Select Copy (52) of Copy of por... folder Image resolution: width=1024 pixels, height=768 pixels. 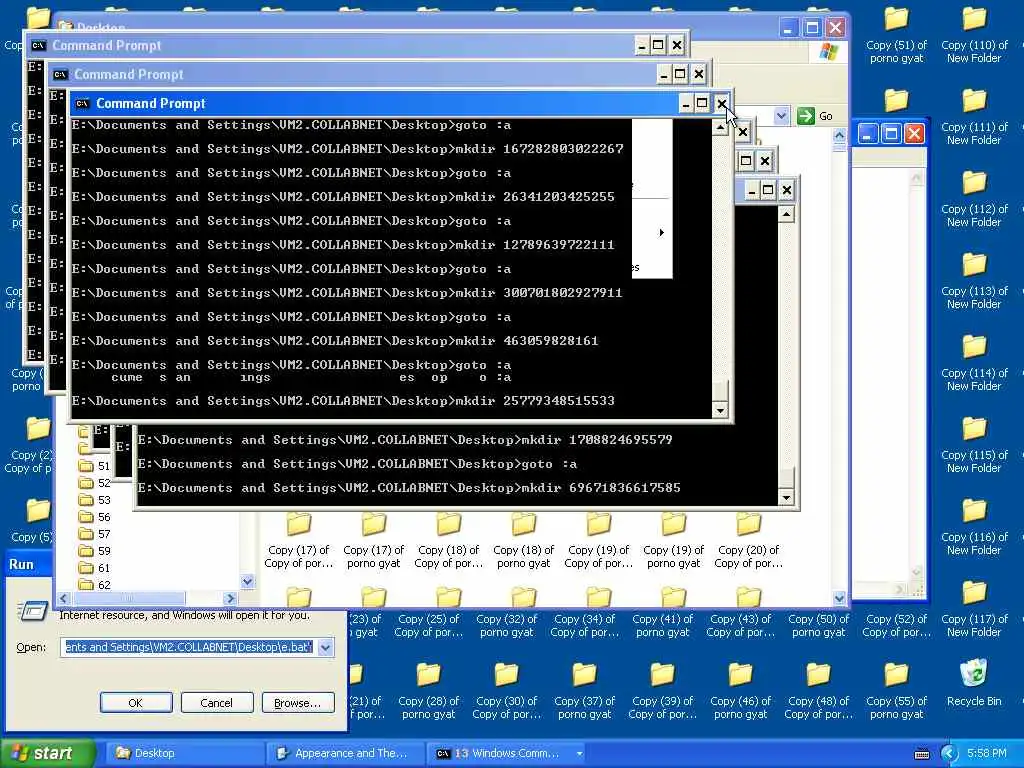tap(896, 625)
